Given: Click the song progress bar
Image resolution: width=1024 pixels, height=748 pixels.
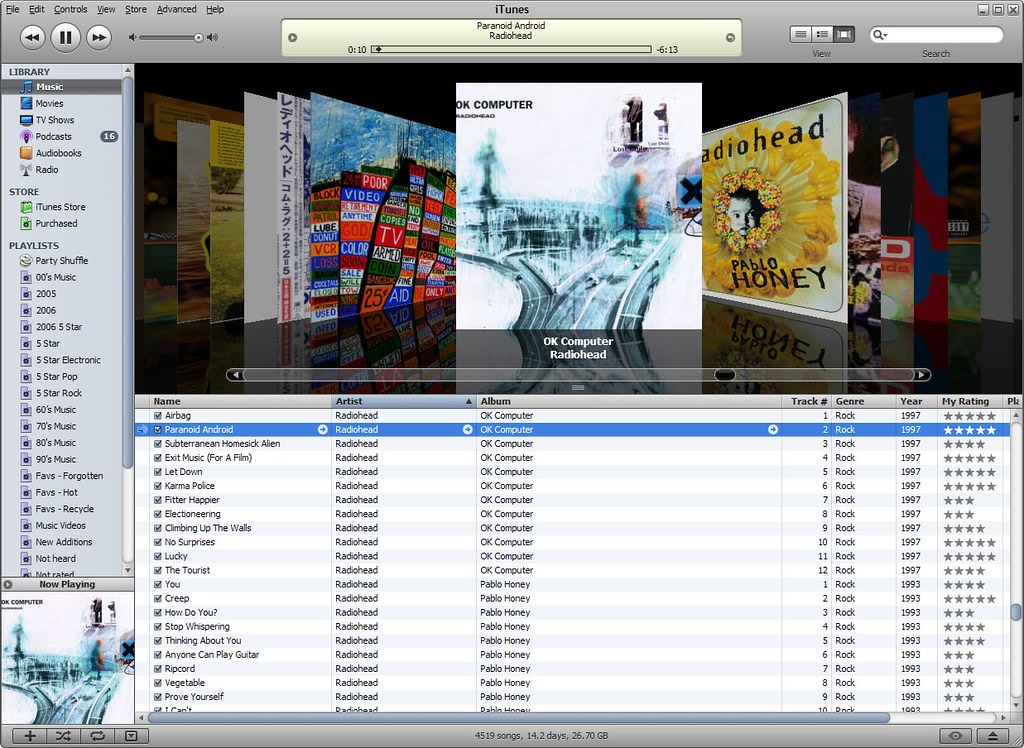Looking at the screenshot, I should pyautogui.click(x=511, y=49).
